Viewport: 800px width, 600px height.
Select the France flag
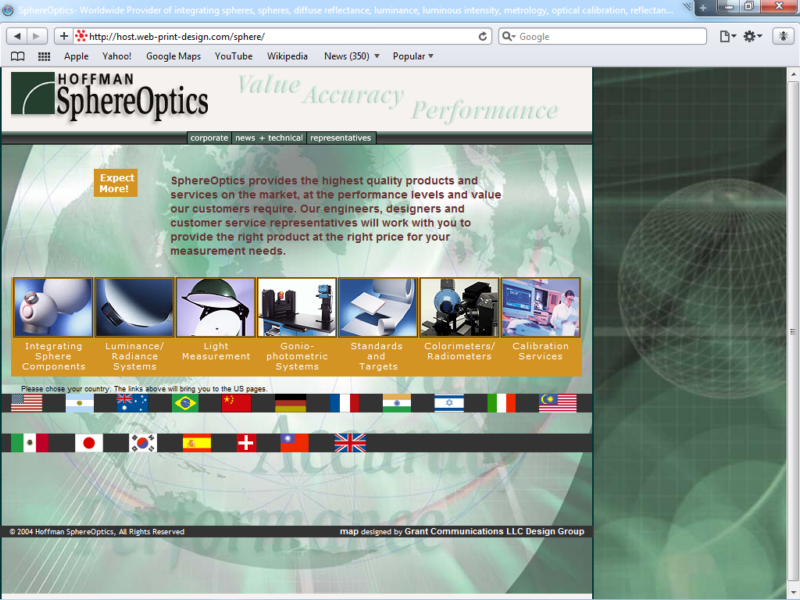[x=344, y=403]
